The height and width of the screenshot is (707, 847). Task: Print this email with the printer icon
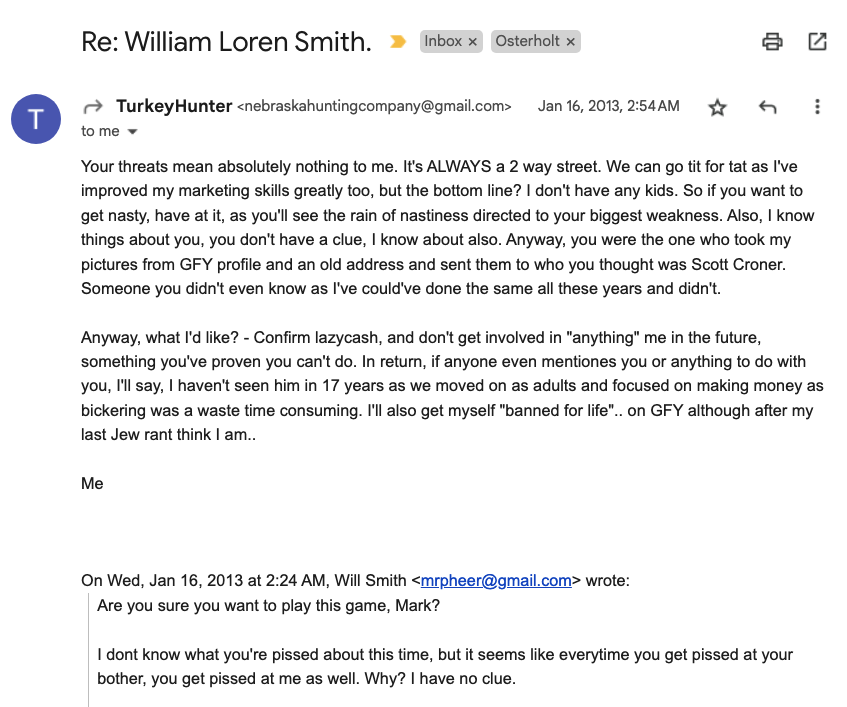tap(772, 42)
